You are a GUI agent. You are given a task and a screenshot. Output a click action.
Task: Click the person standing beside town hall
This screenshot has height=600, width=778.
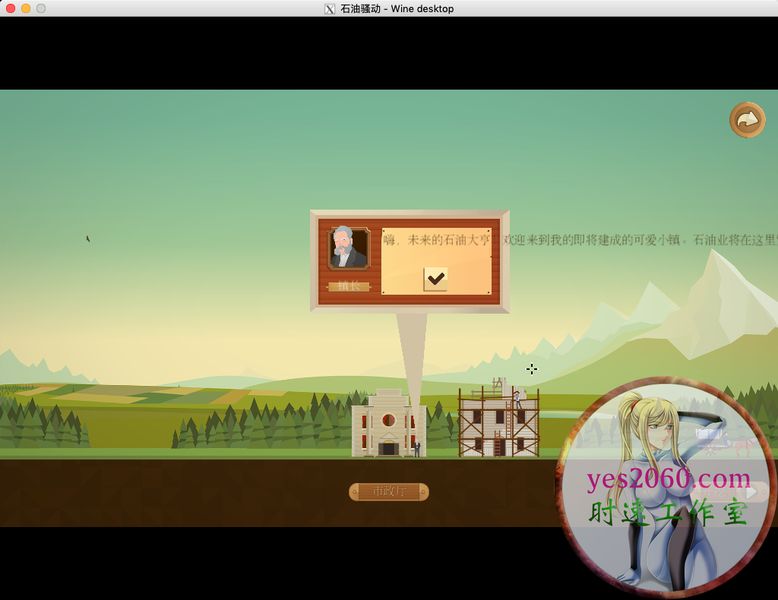coord(417,449)
